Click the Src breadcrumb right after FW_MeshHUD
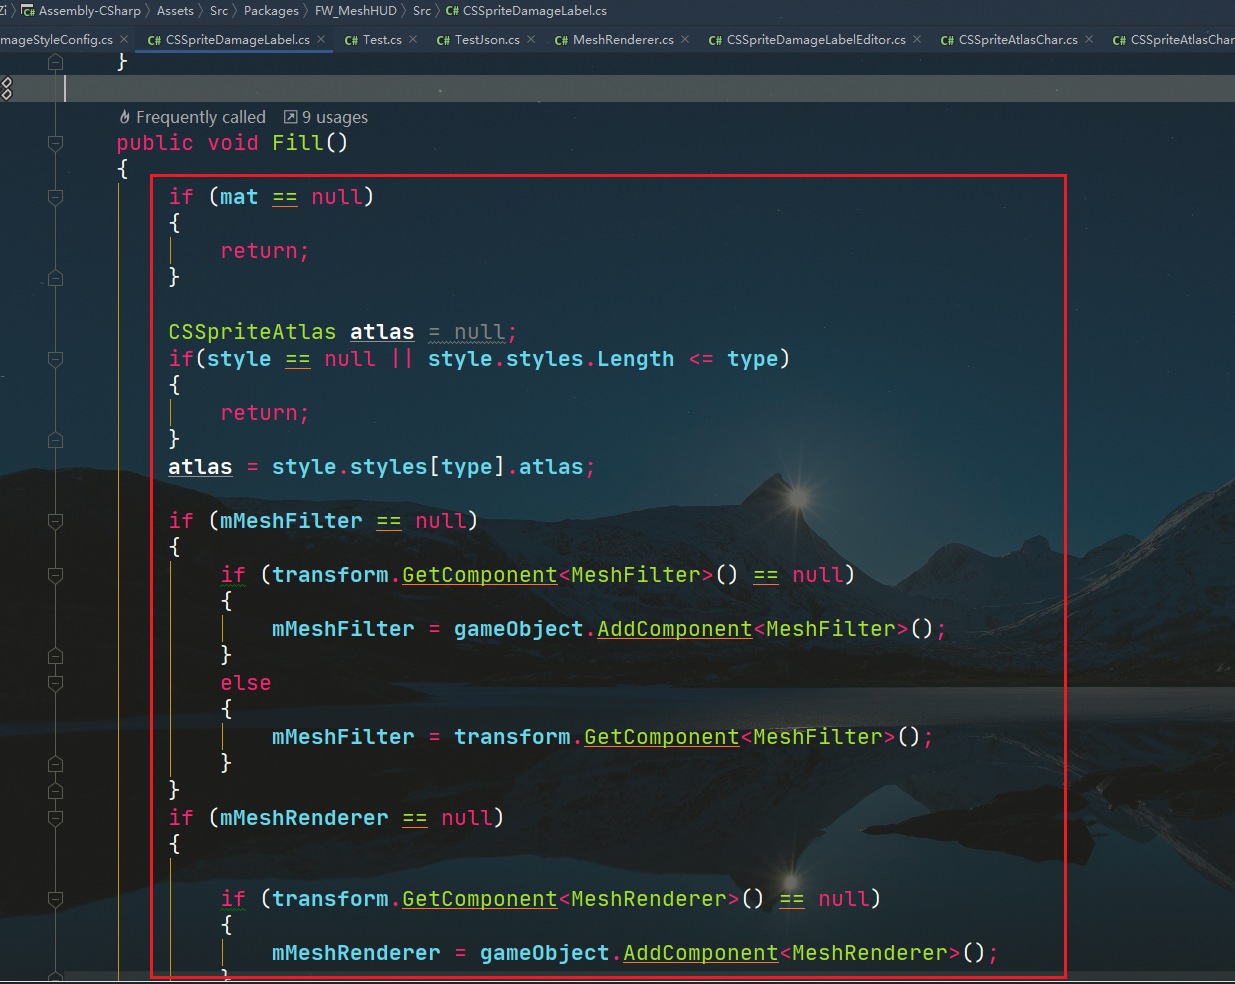Image resolution: width=1235 pixels, height=984 pixels. coord(422,11)
